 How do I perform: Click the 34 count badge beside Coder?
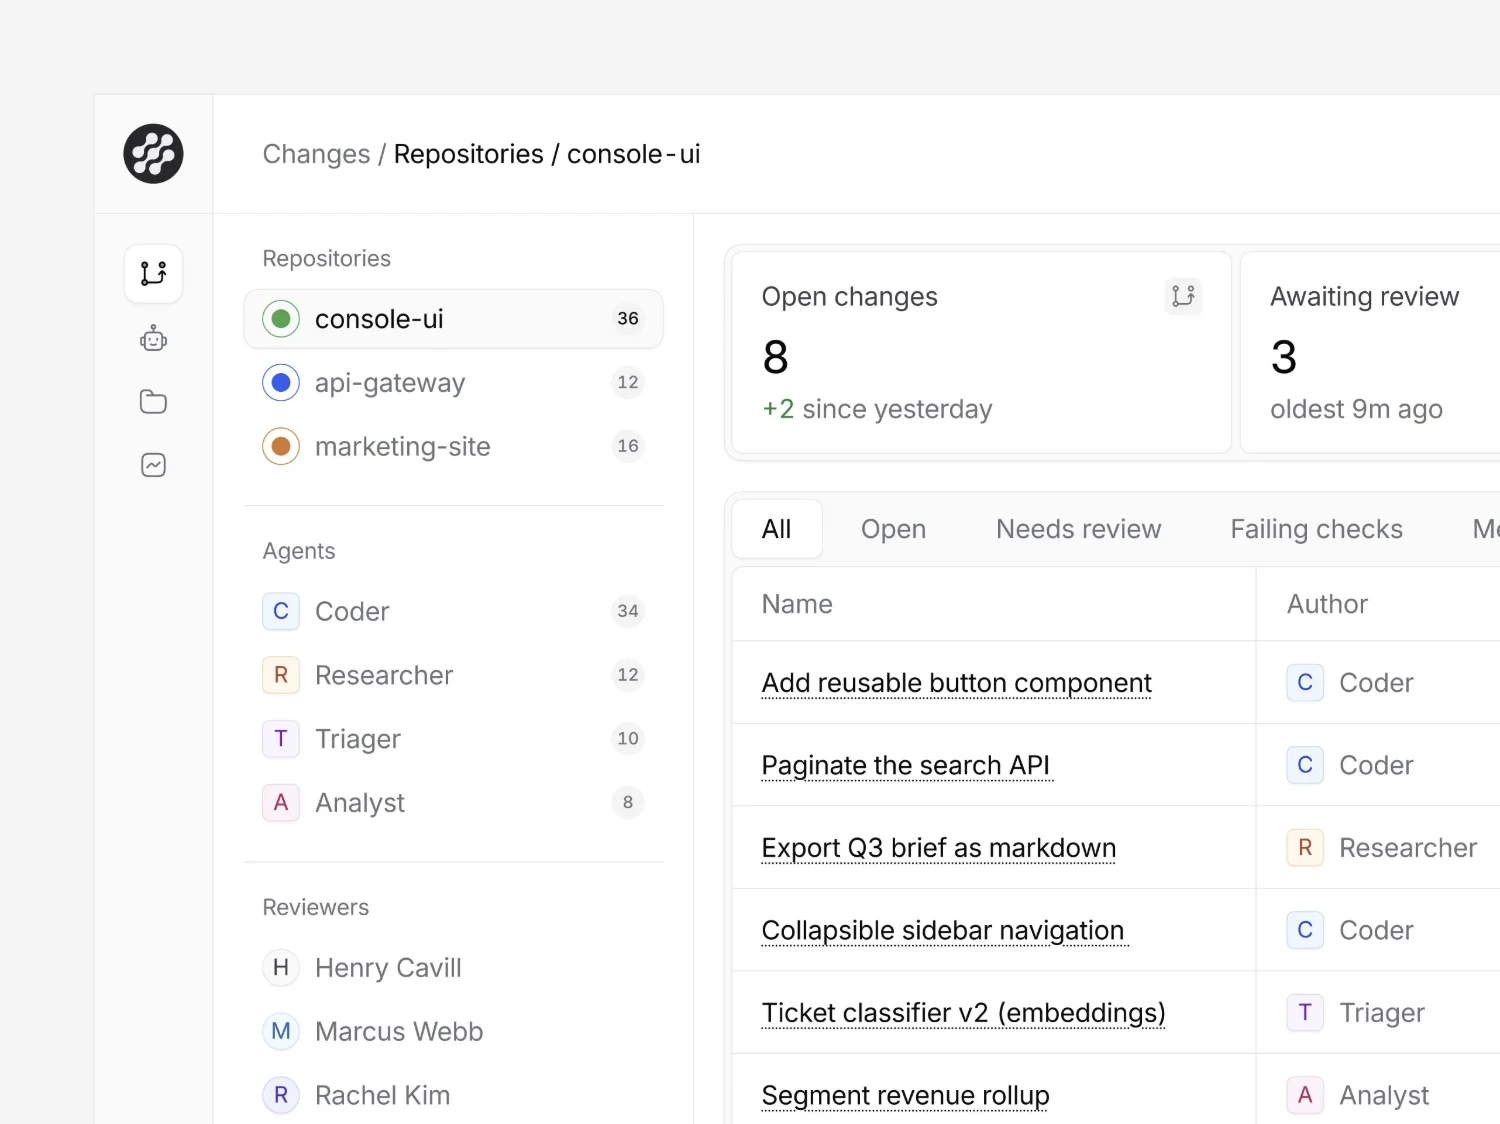[628, 611]
